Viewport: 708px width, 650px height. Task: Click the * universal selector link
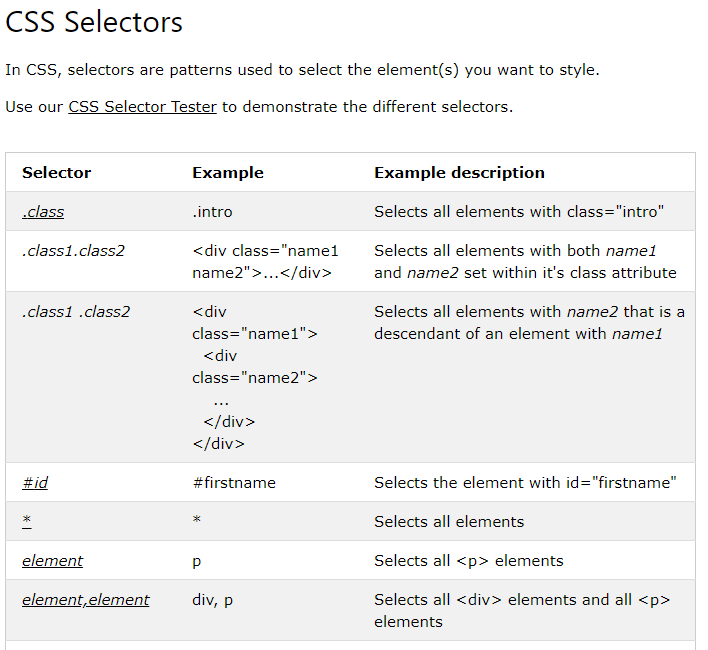click(27, 522)
